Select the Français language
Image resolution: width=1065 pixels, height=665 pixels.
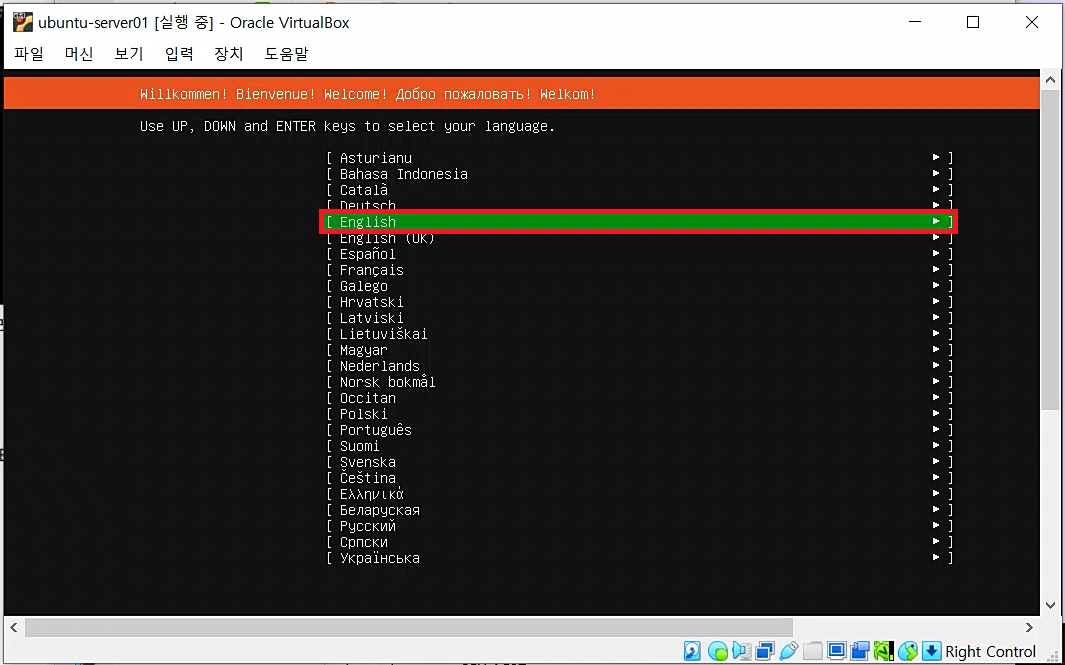[x=638, y=270]
